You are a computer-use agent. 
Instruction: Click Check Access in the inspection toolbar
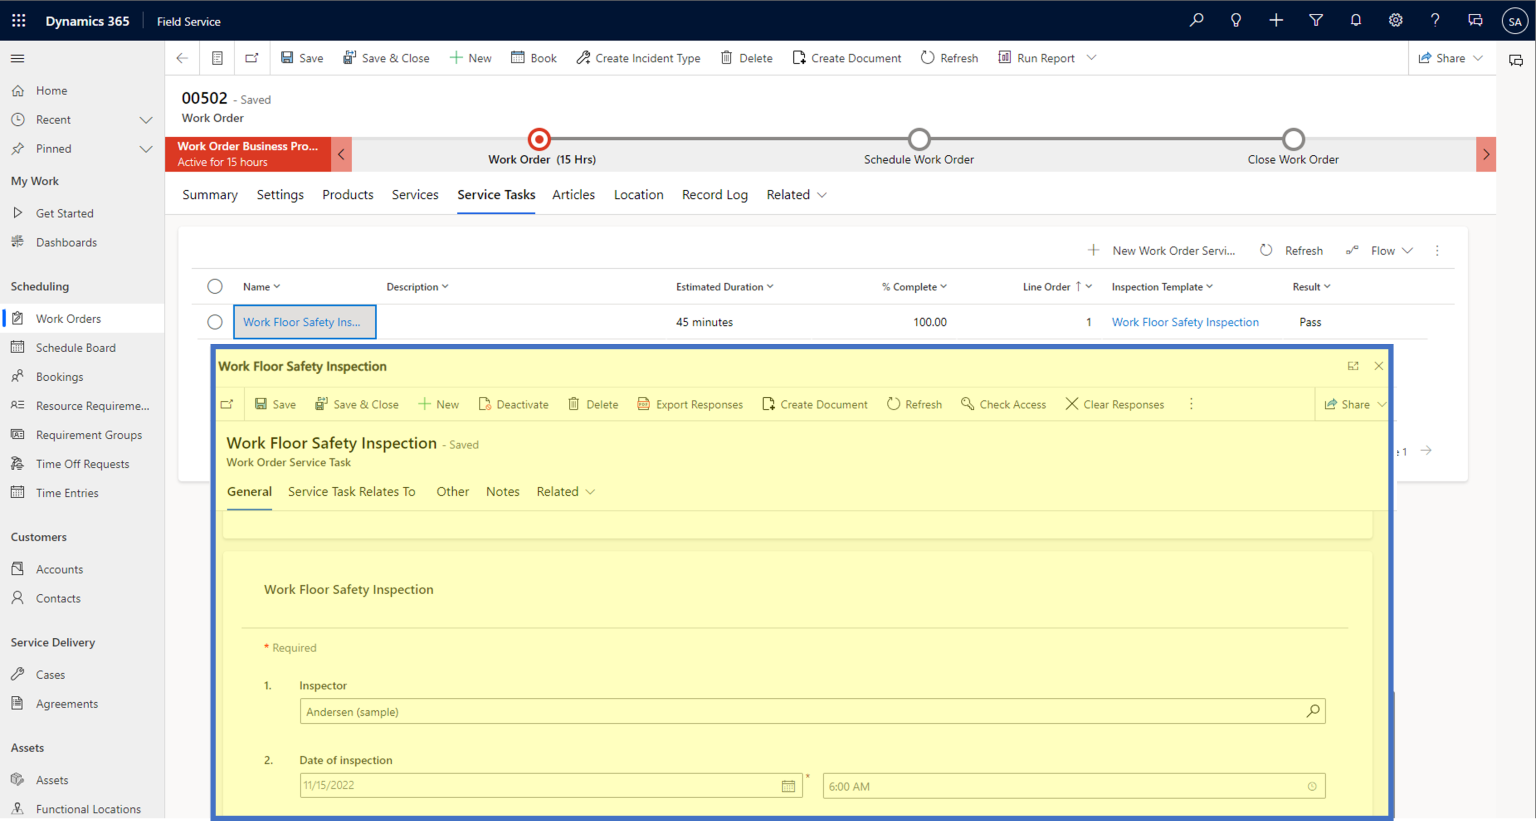[1003, 404]
